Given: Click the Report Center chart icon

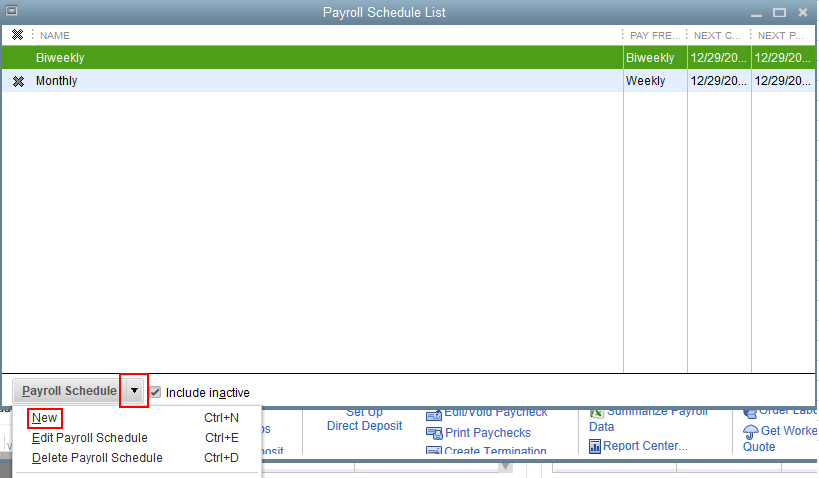Looking at the screenshot, I should click(x=594, y=446).
